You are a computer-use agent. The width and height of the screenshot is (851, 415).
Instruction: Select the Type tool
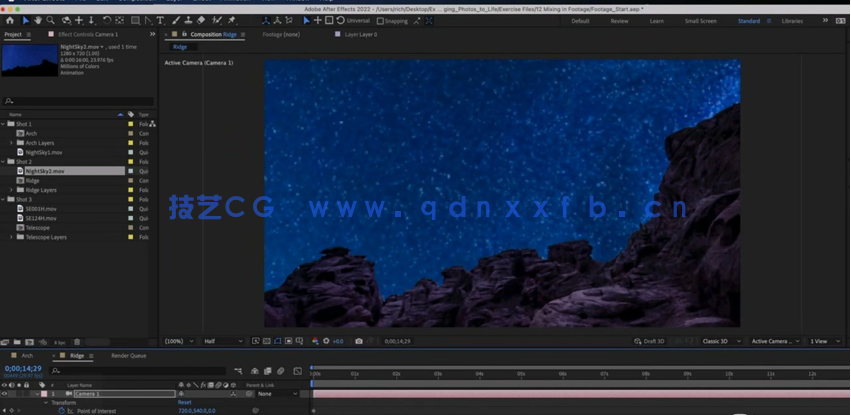click(x=160, y=20)
